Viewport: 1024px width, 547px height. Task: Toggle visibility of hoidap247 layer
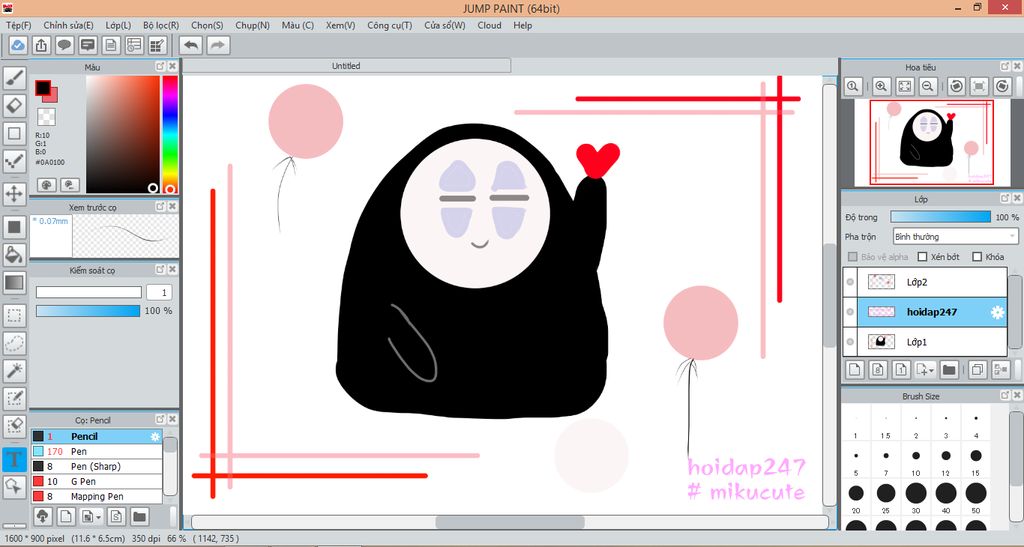tap(850, 312)
